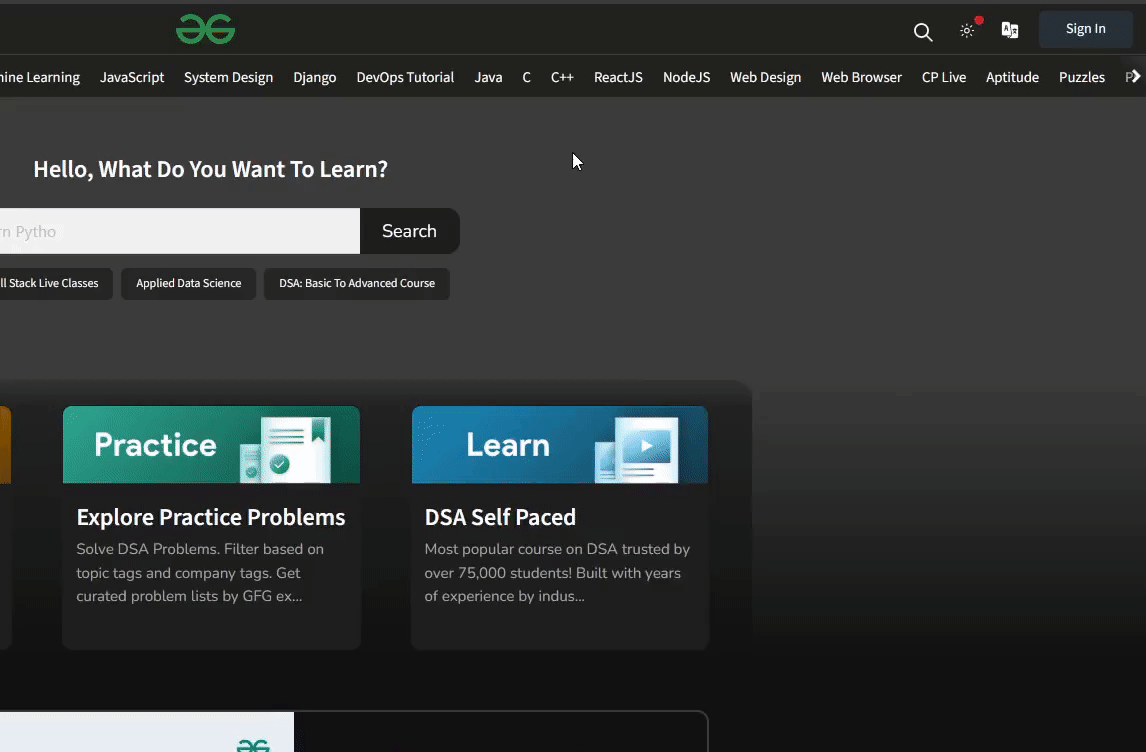Screen dimensions: 1146x752
Task: Focus the learn search input field
Action: pyautogui.click(x=180, y=231)
